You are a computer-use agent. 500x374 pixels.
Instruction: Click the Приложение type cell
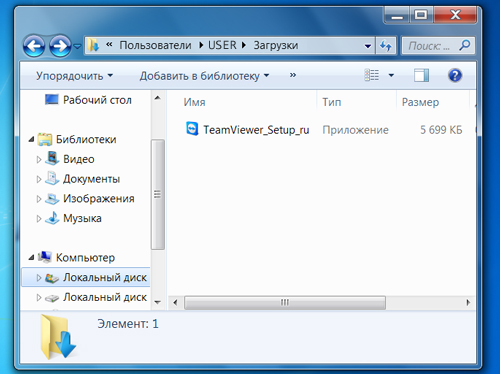(x=355, y=130)
